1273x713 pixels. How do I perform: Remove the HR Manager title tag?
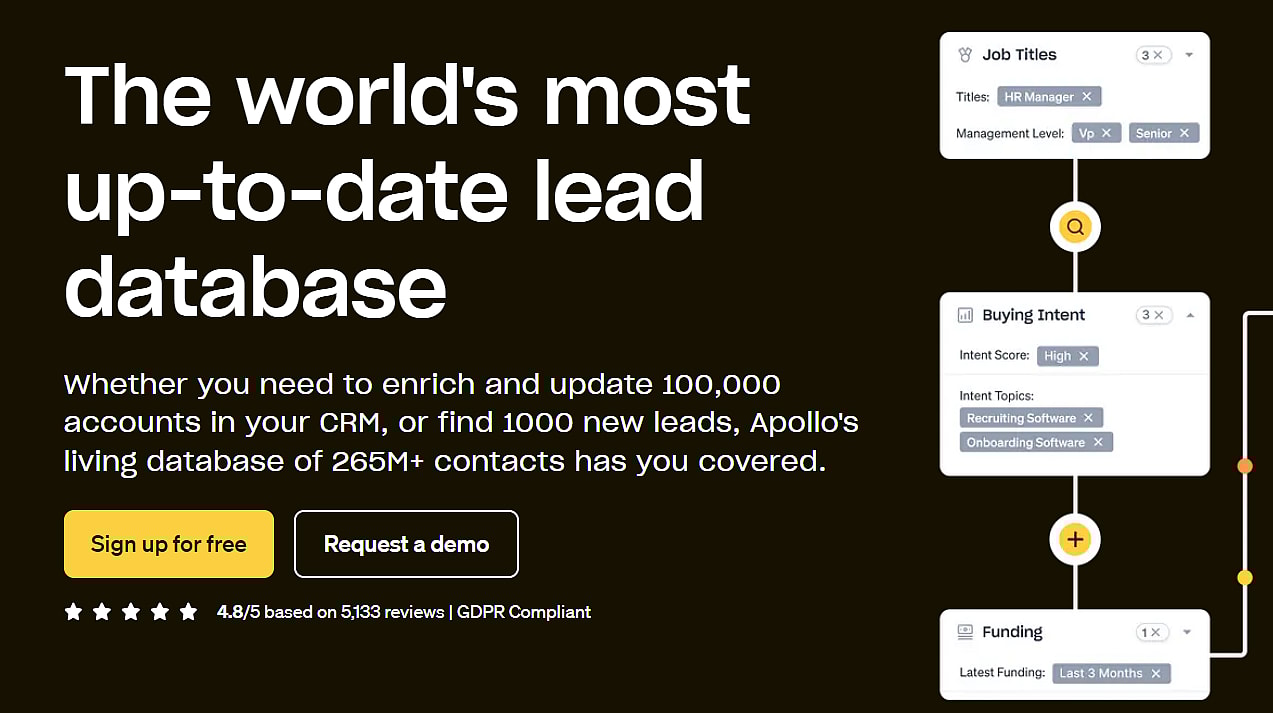[1087, 97]
